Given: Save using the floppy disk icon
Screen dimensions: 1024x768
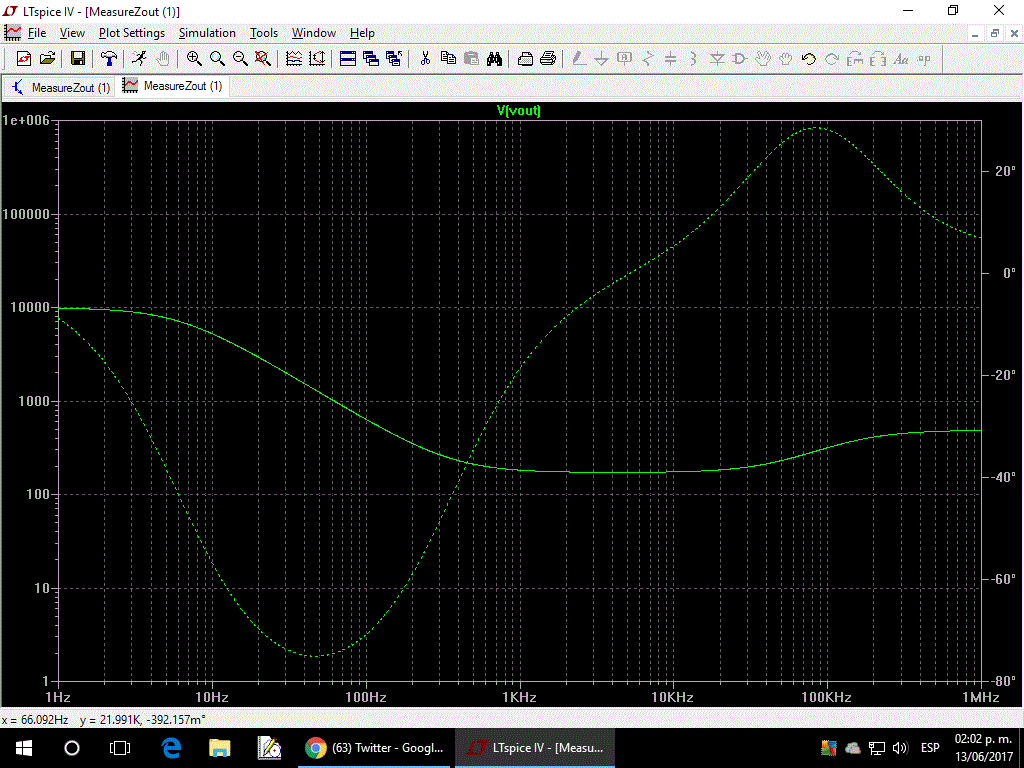Looking at the screenshot, I should click(x=78, y=59).
